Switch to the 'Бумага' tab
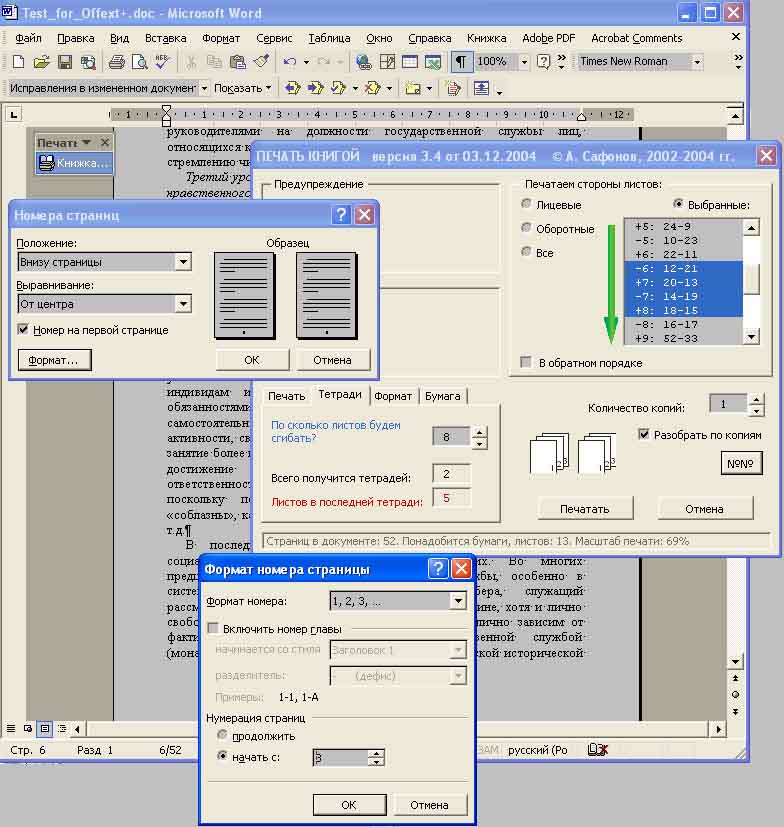The image size is (784, 827). pyautogui.click(x=443, y=396)
